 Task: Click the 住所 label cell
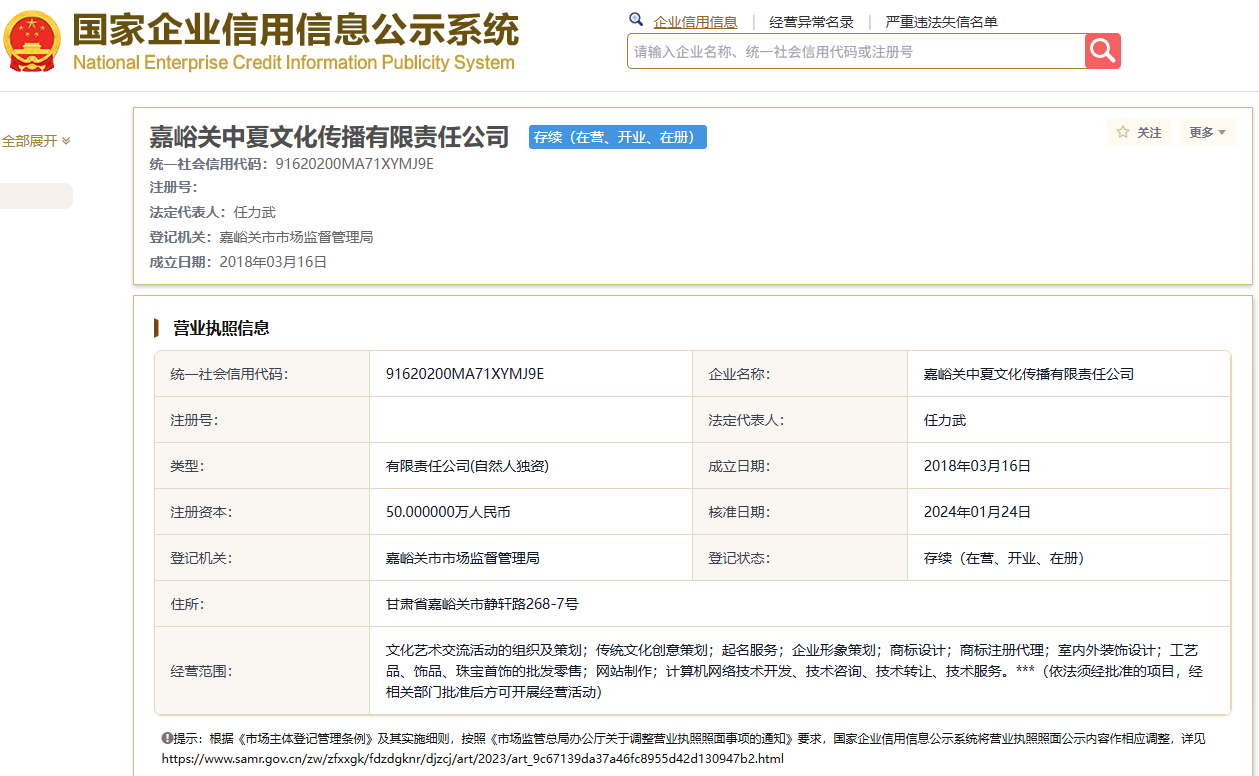262,604
